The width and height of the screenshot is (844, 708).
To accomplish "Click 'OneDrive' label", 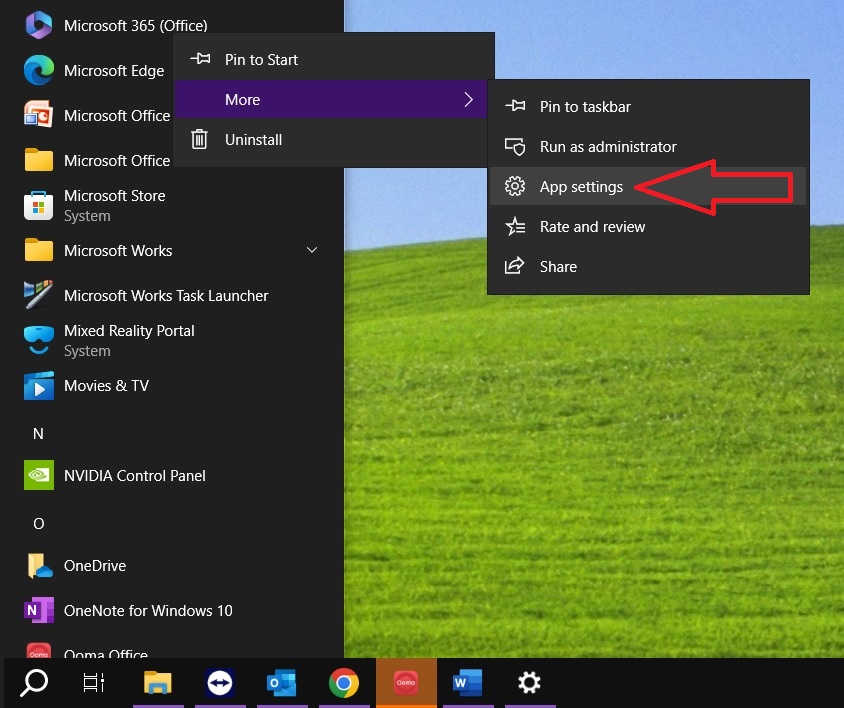I will (x=95, y=566).
